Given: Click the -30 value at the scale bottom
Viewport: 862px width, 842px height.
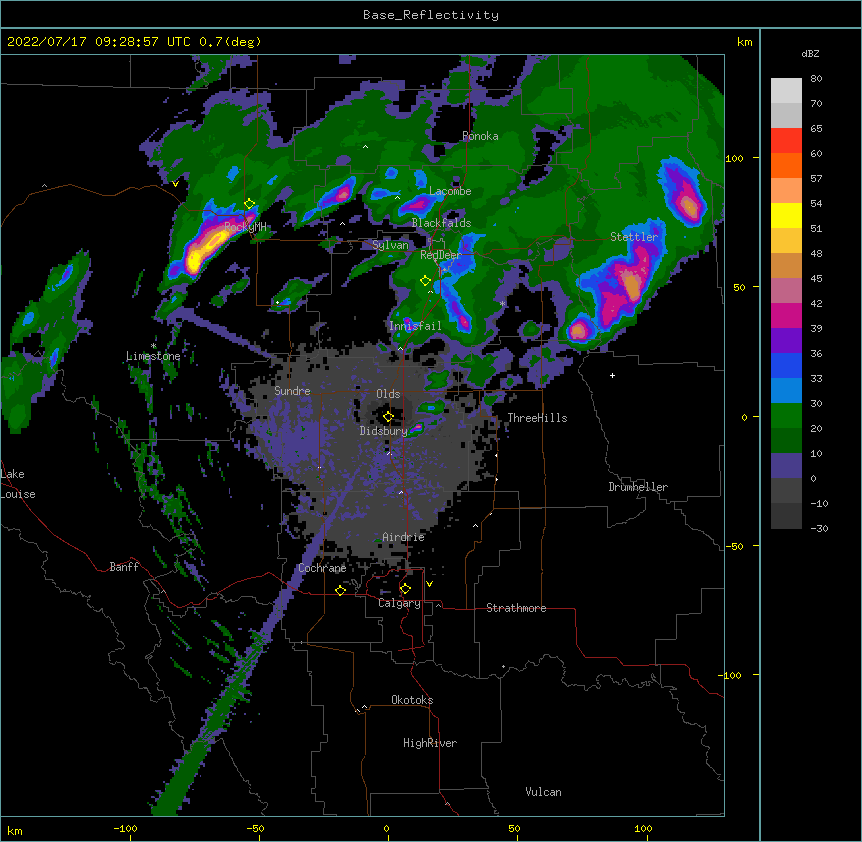Looking at the screenshot, I should click(x=819, y=529).
